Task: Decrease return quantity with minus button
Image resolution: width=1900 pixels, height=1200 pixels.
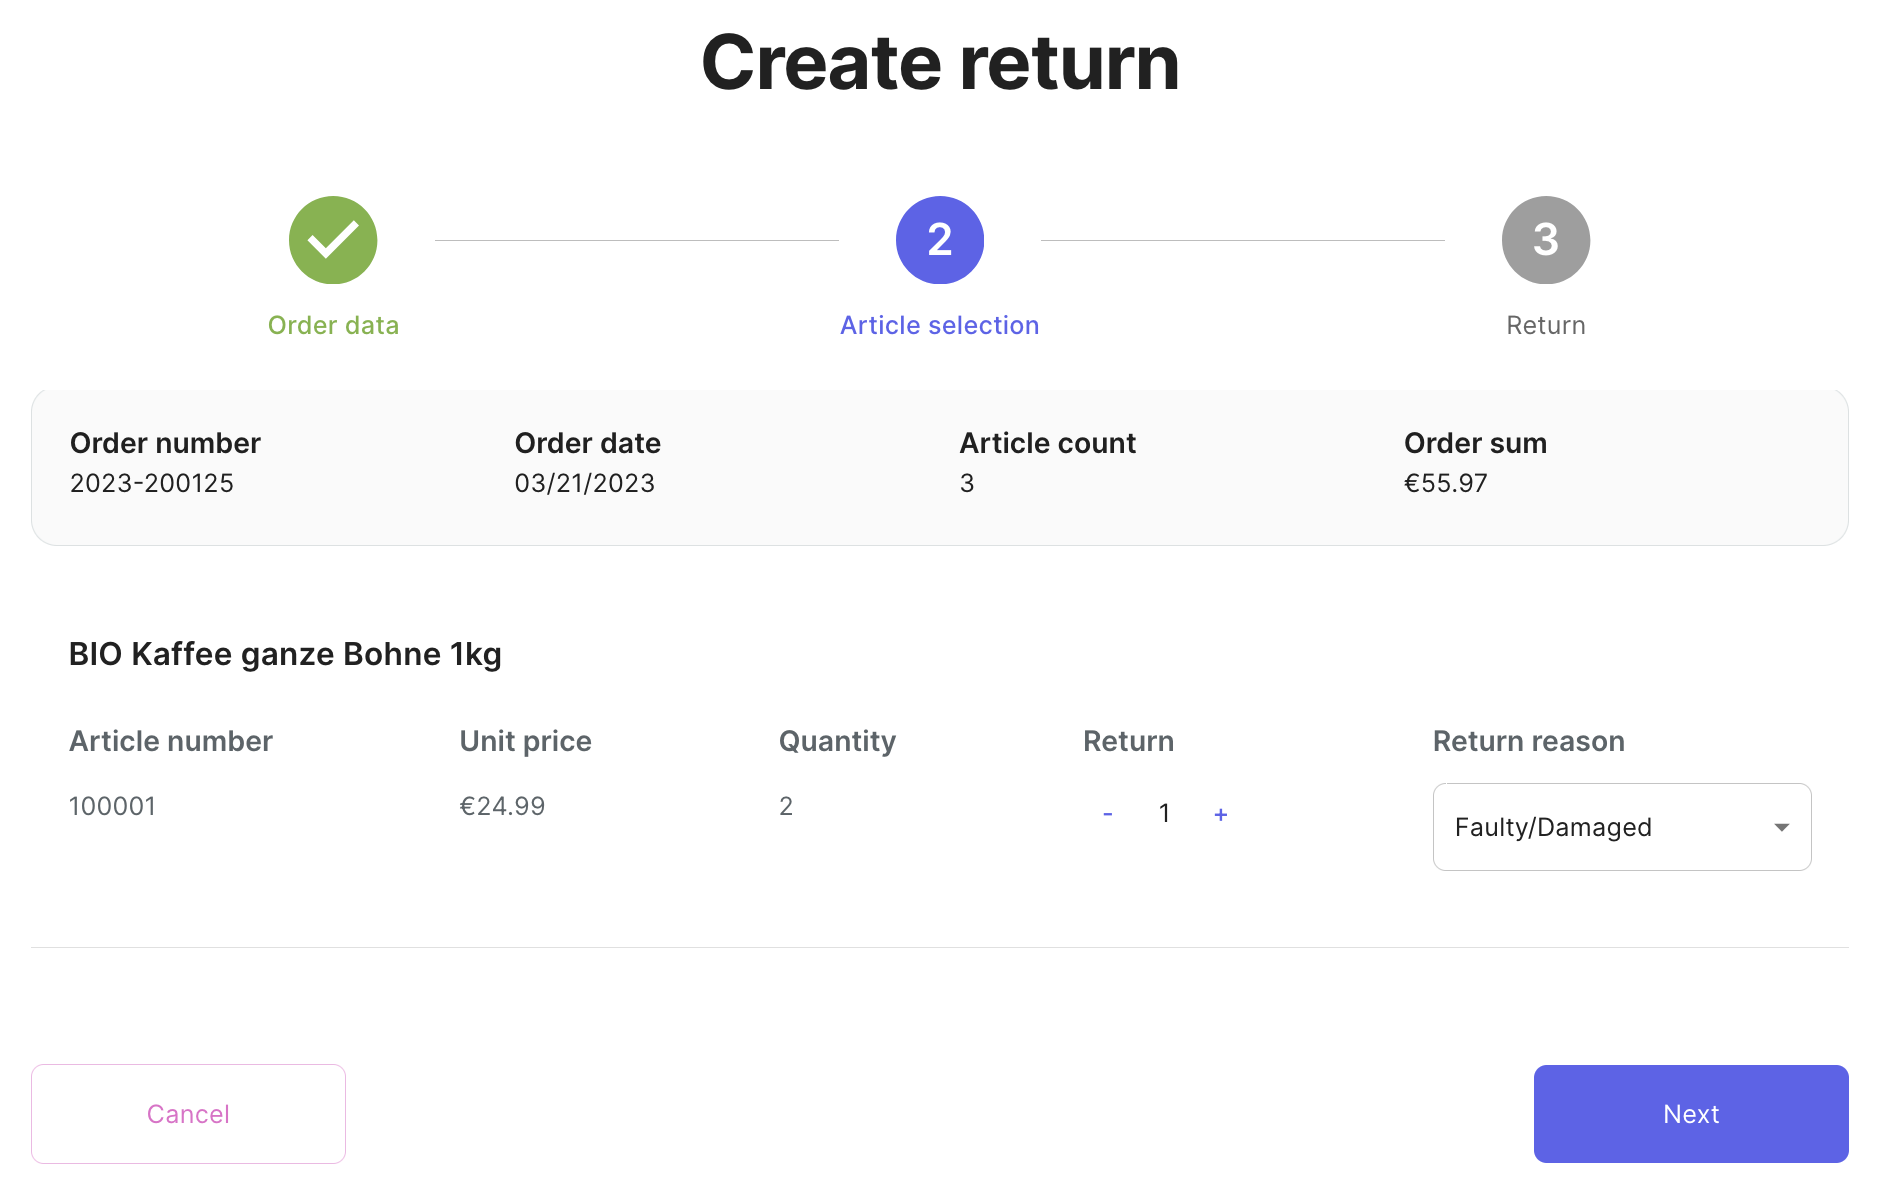Action: pyautogui.click(x=1108, y=815)
